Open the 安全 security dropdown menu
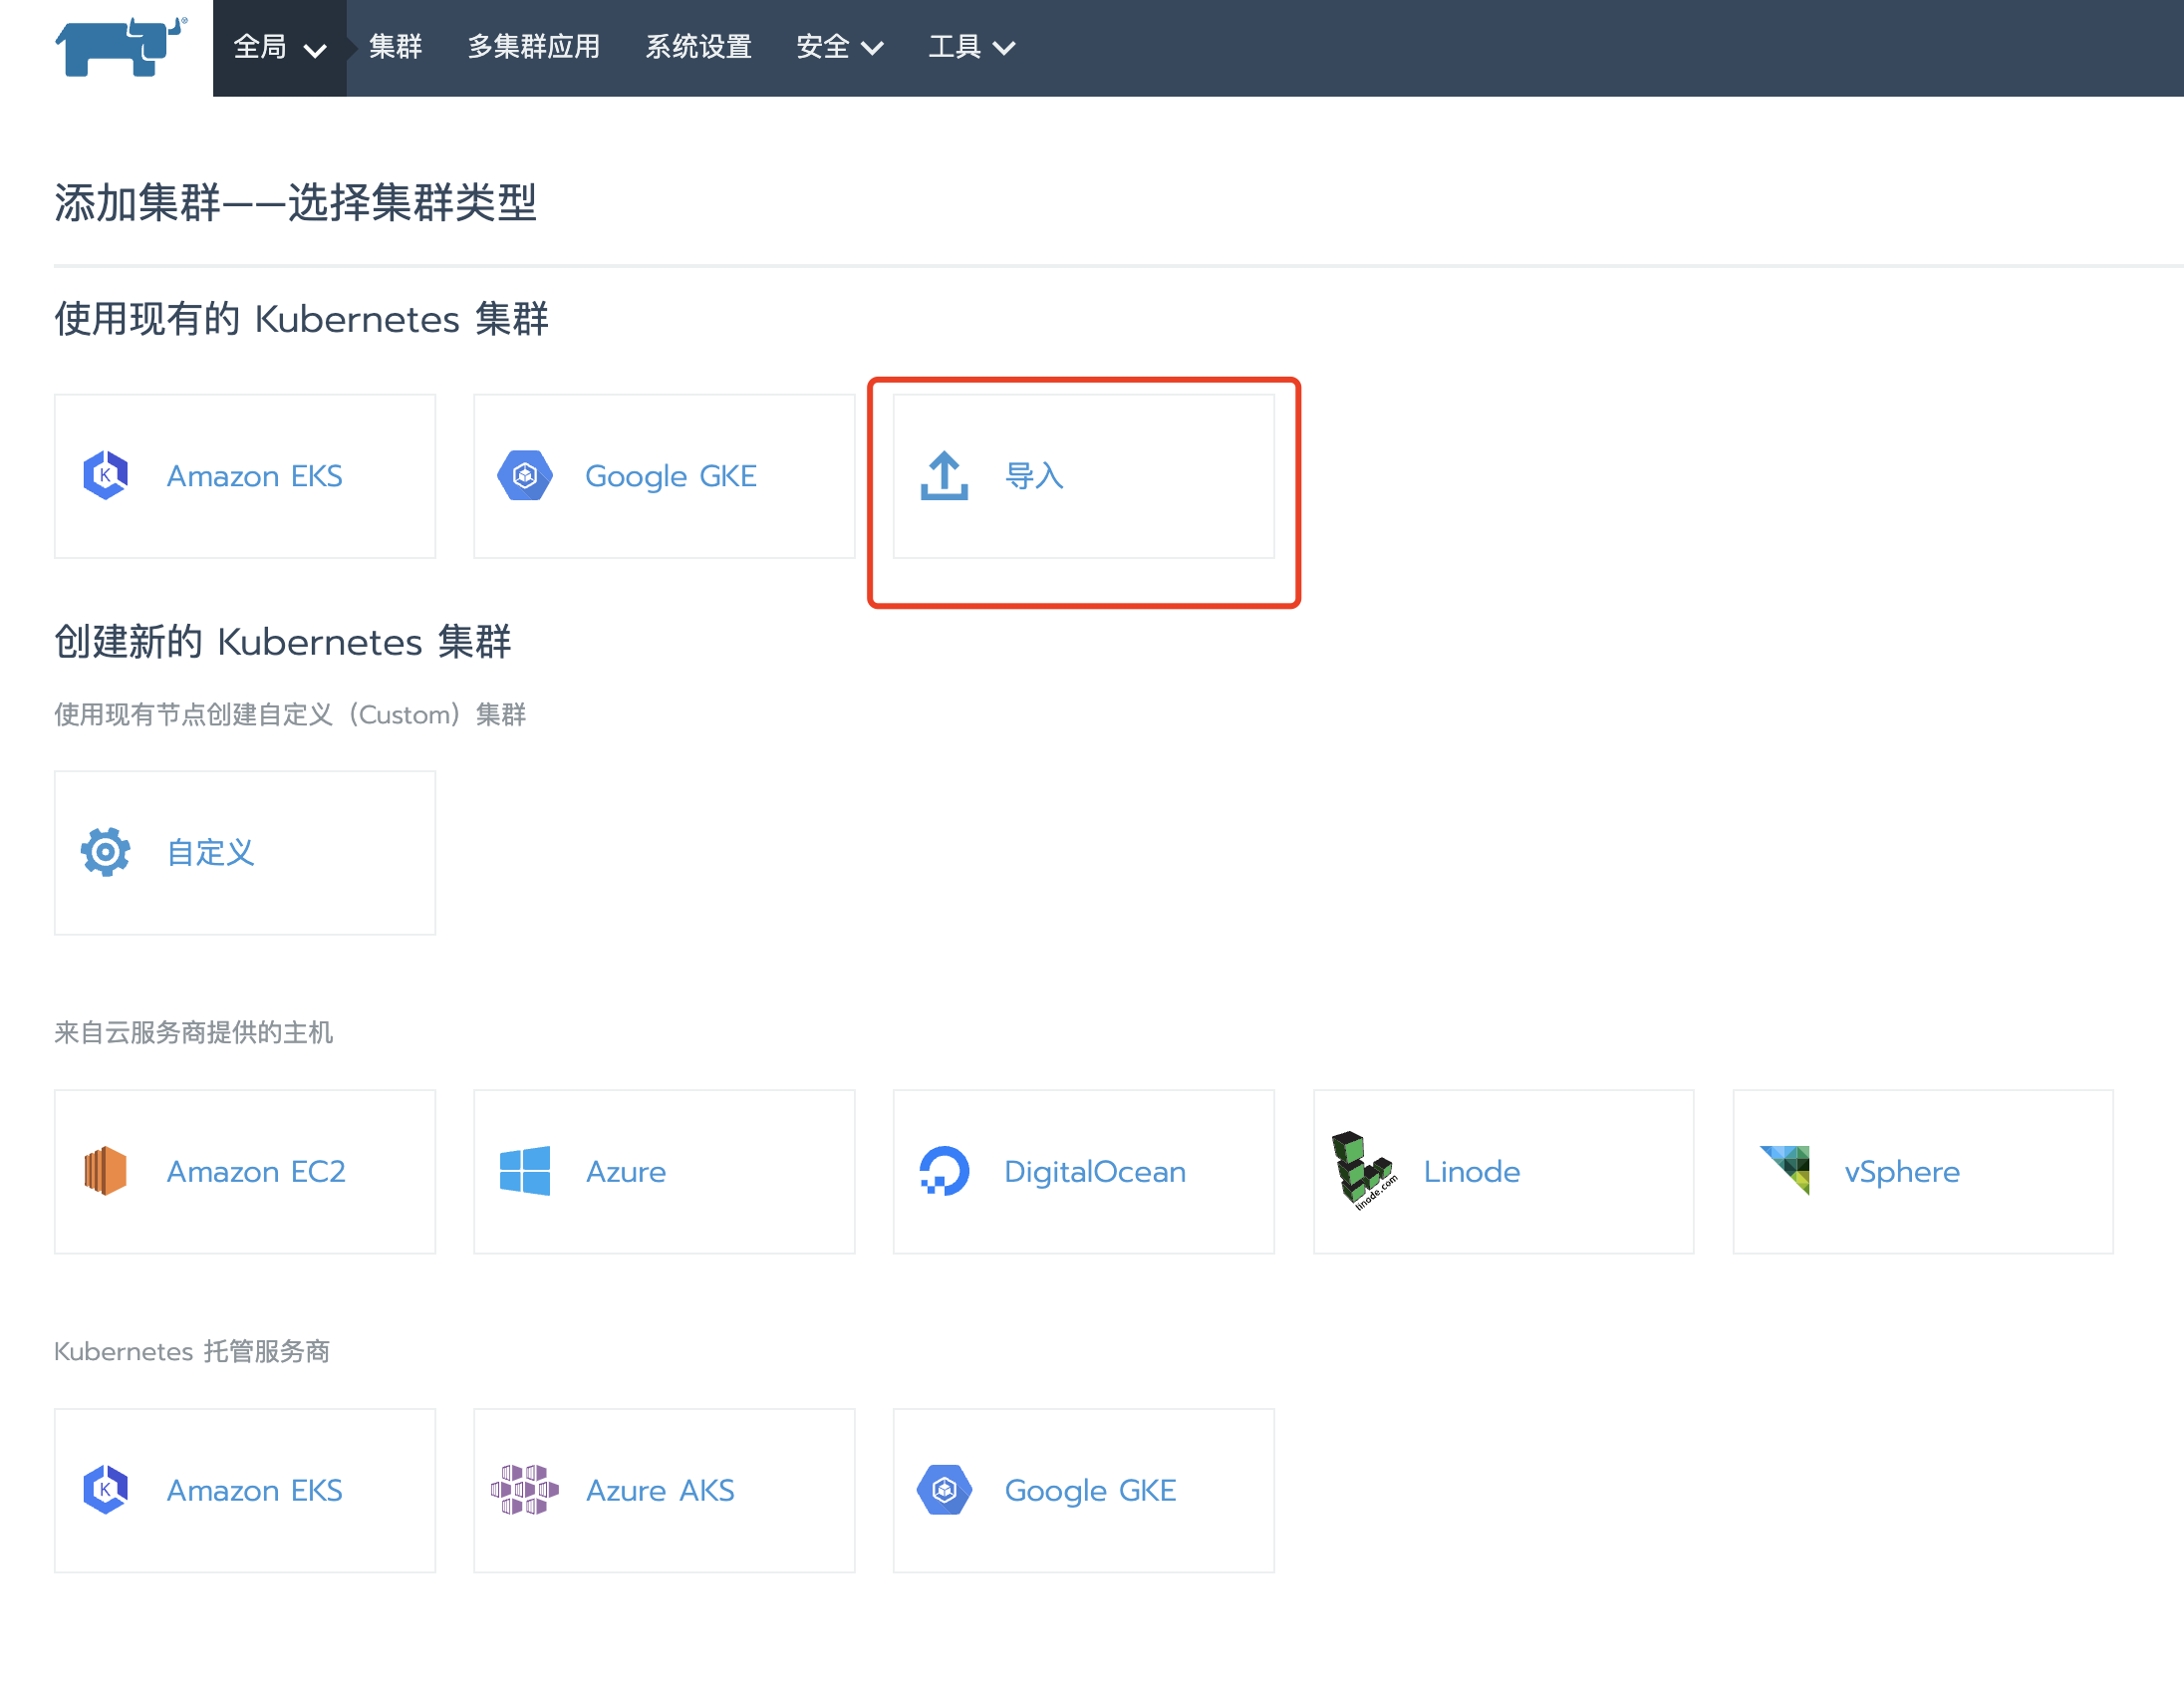The image size is (2184, 1690). click(x=838, y=47)
